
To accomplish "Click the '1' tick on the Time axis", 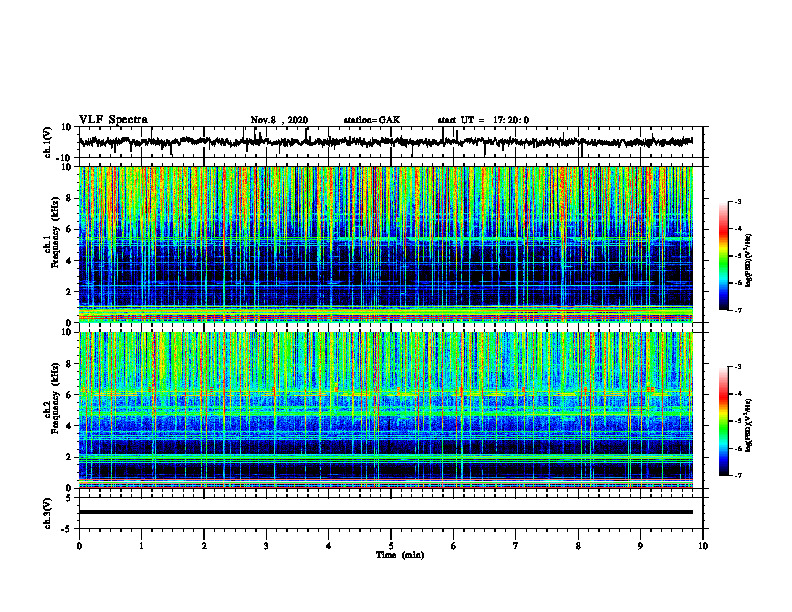I will (x=141, y=546).
